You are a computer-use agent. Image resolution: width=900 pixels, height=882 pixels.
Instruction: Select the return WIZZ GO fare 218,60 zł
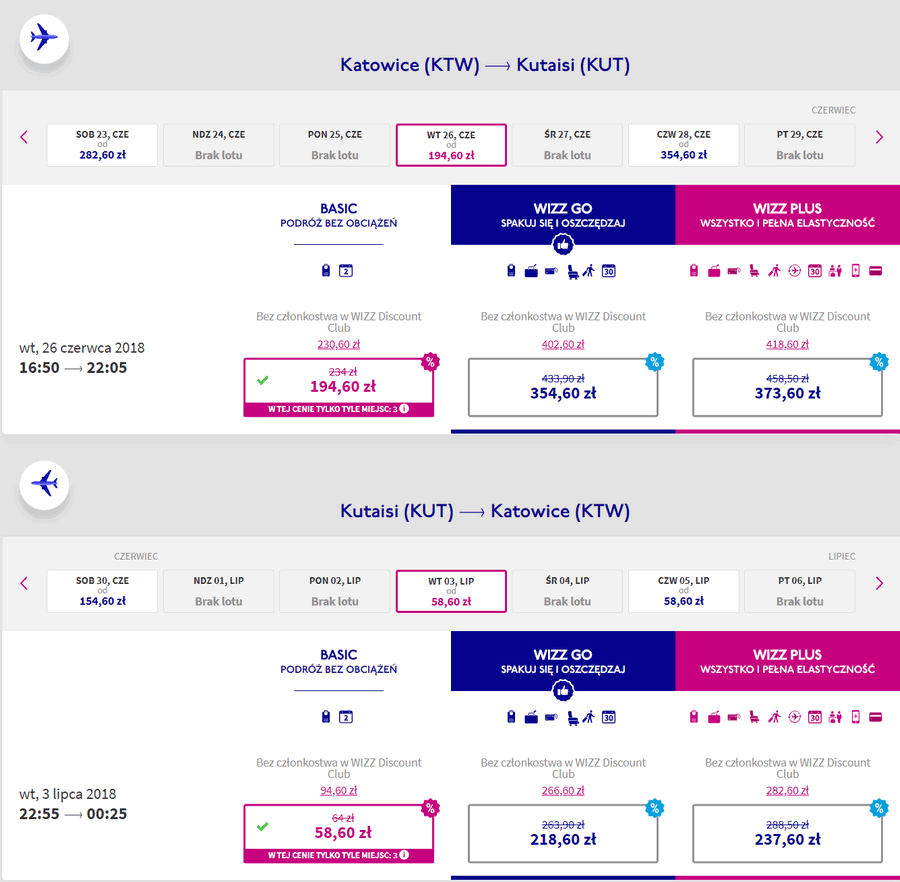click(x=562, y=833)
